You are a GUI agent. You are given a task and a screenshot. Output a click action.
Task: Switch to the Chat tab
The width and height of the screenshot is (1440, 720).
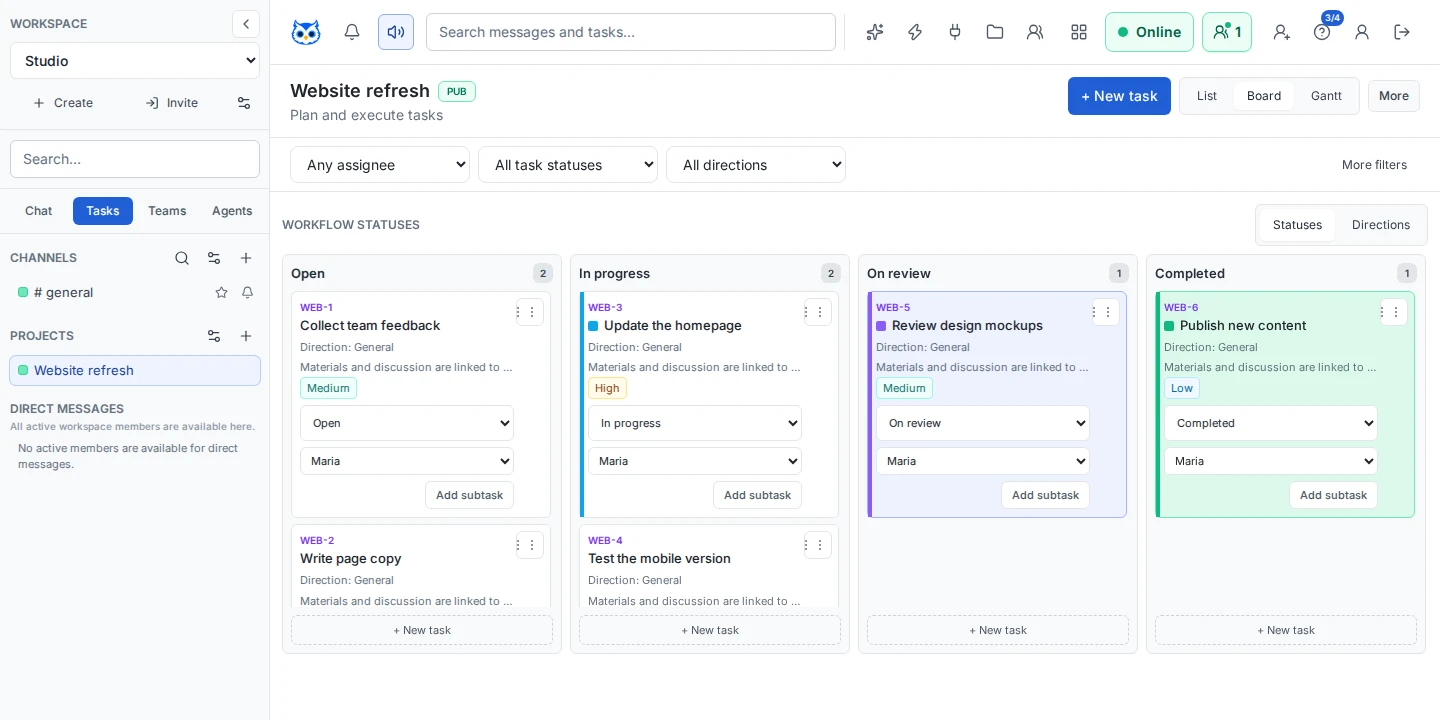39,211
